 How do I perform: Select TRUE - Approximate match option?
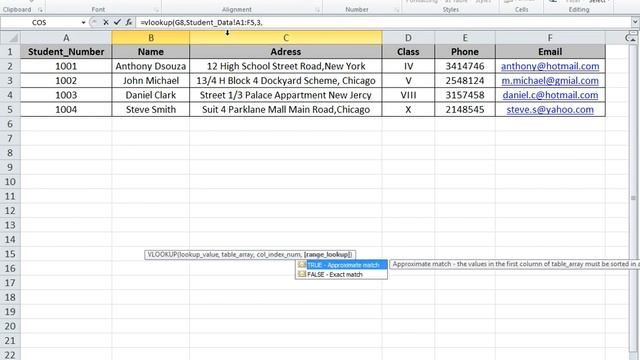341,265
